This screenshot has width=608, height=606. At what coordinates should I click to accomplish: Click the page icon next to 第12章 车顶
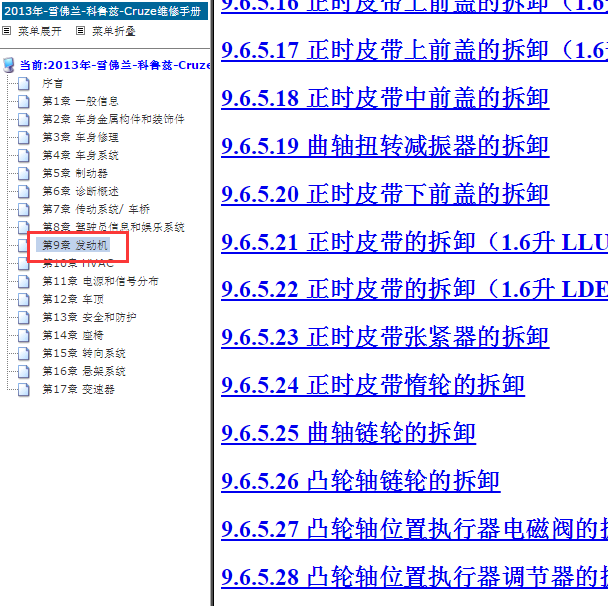[x=24, y=299]
